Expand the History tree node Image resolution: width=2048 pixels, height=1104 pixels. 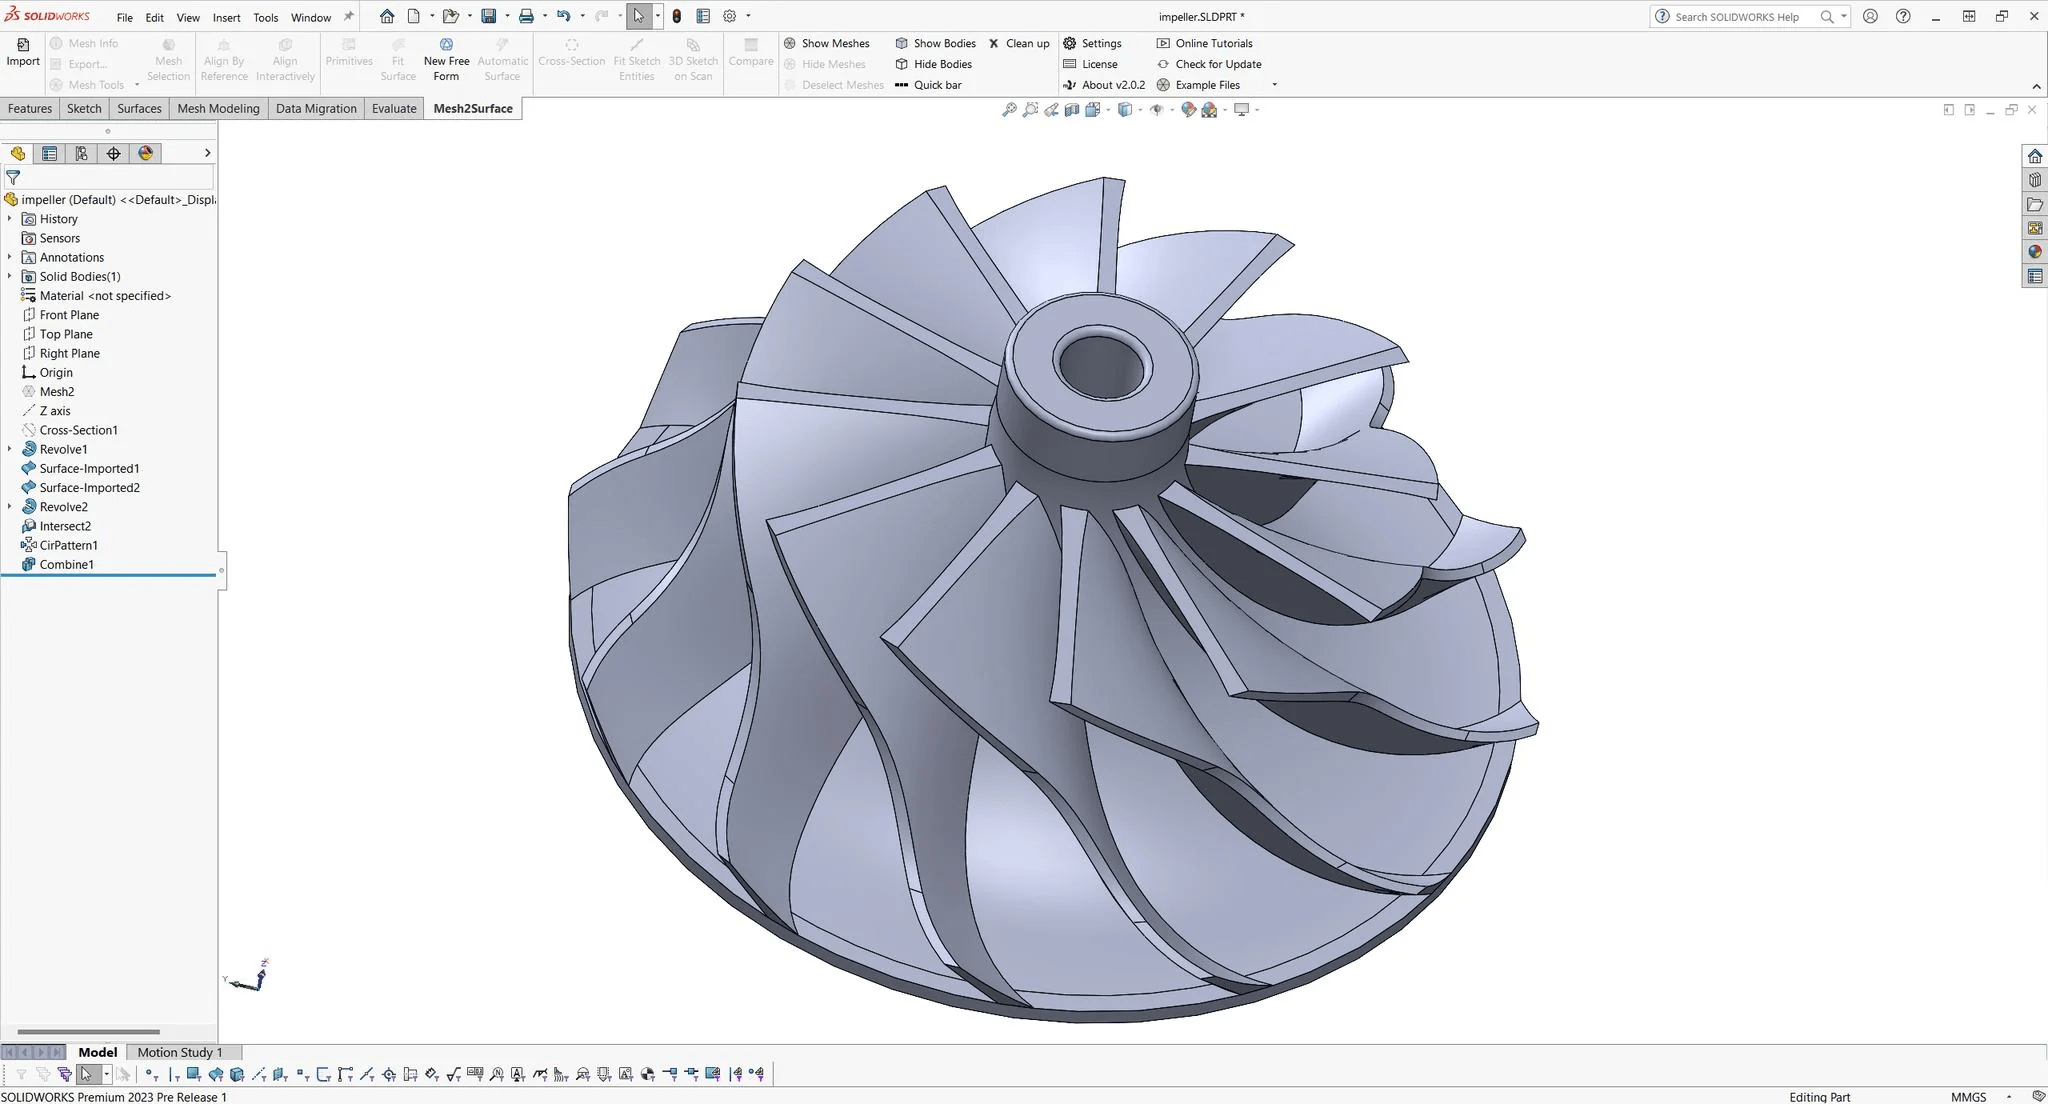click(x=10, y=218)
